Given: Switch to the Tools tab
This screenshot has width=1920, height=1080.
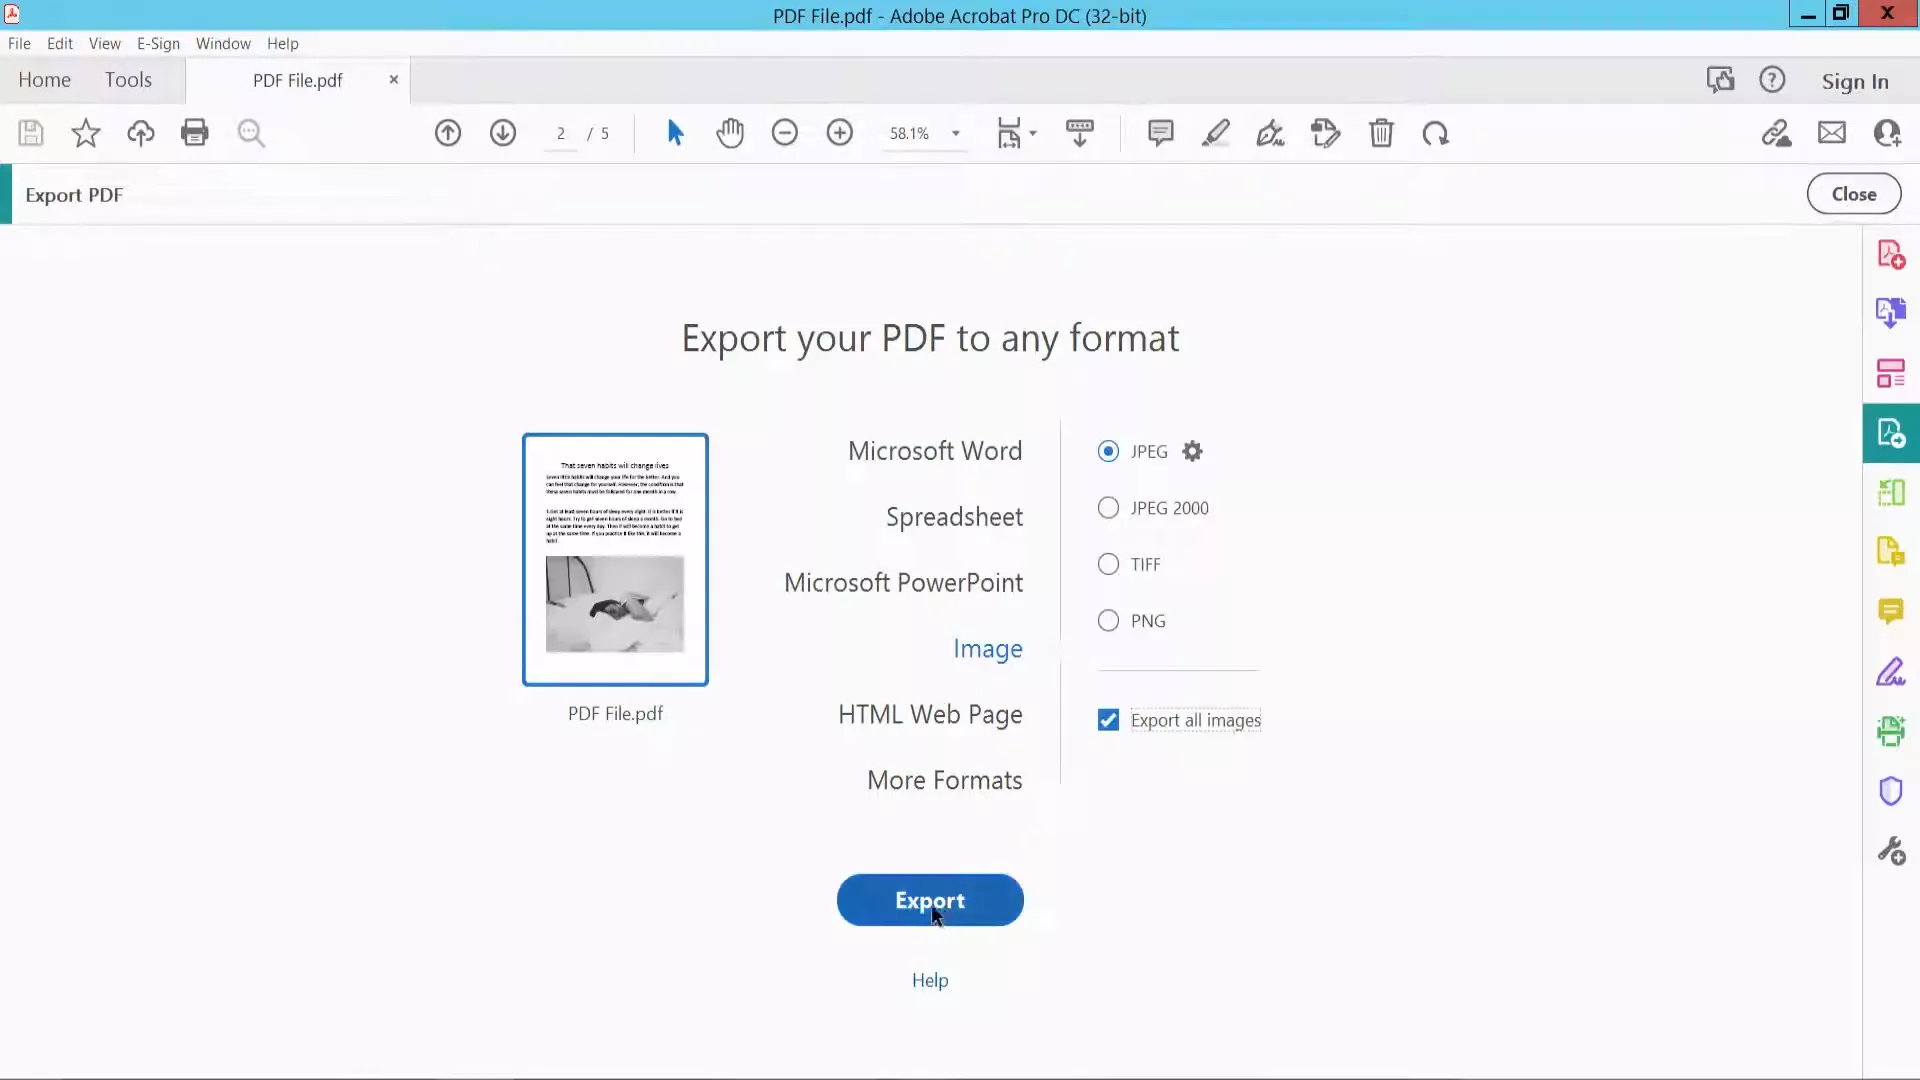Looking at the screenshot, I should 128,79.
